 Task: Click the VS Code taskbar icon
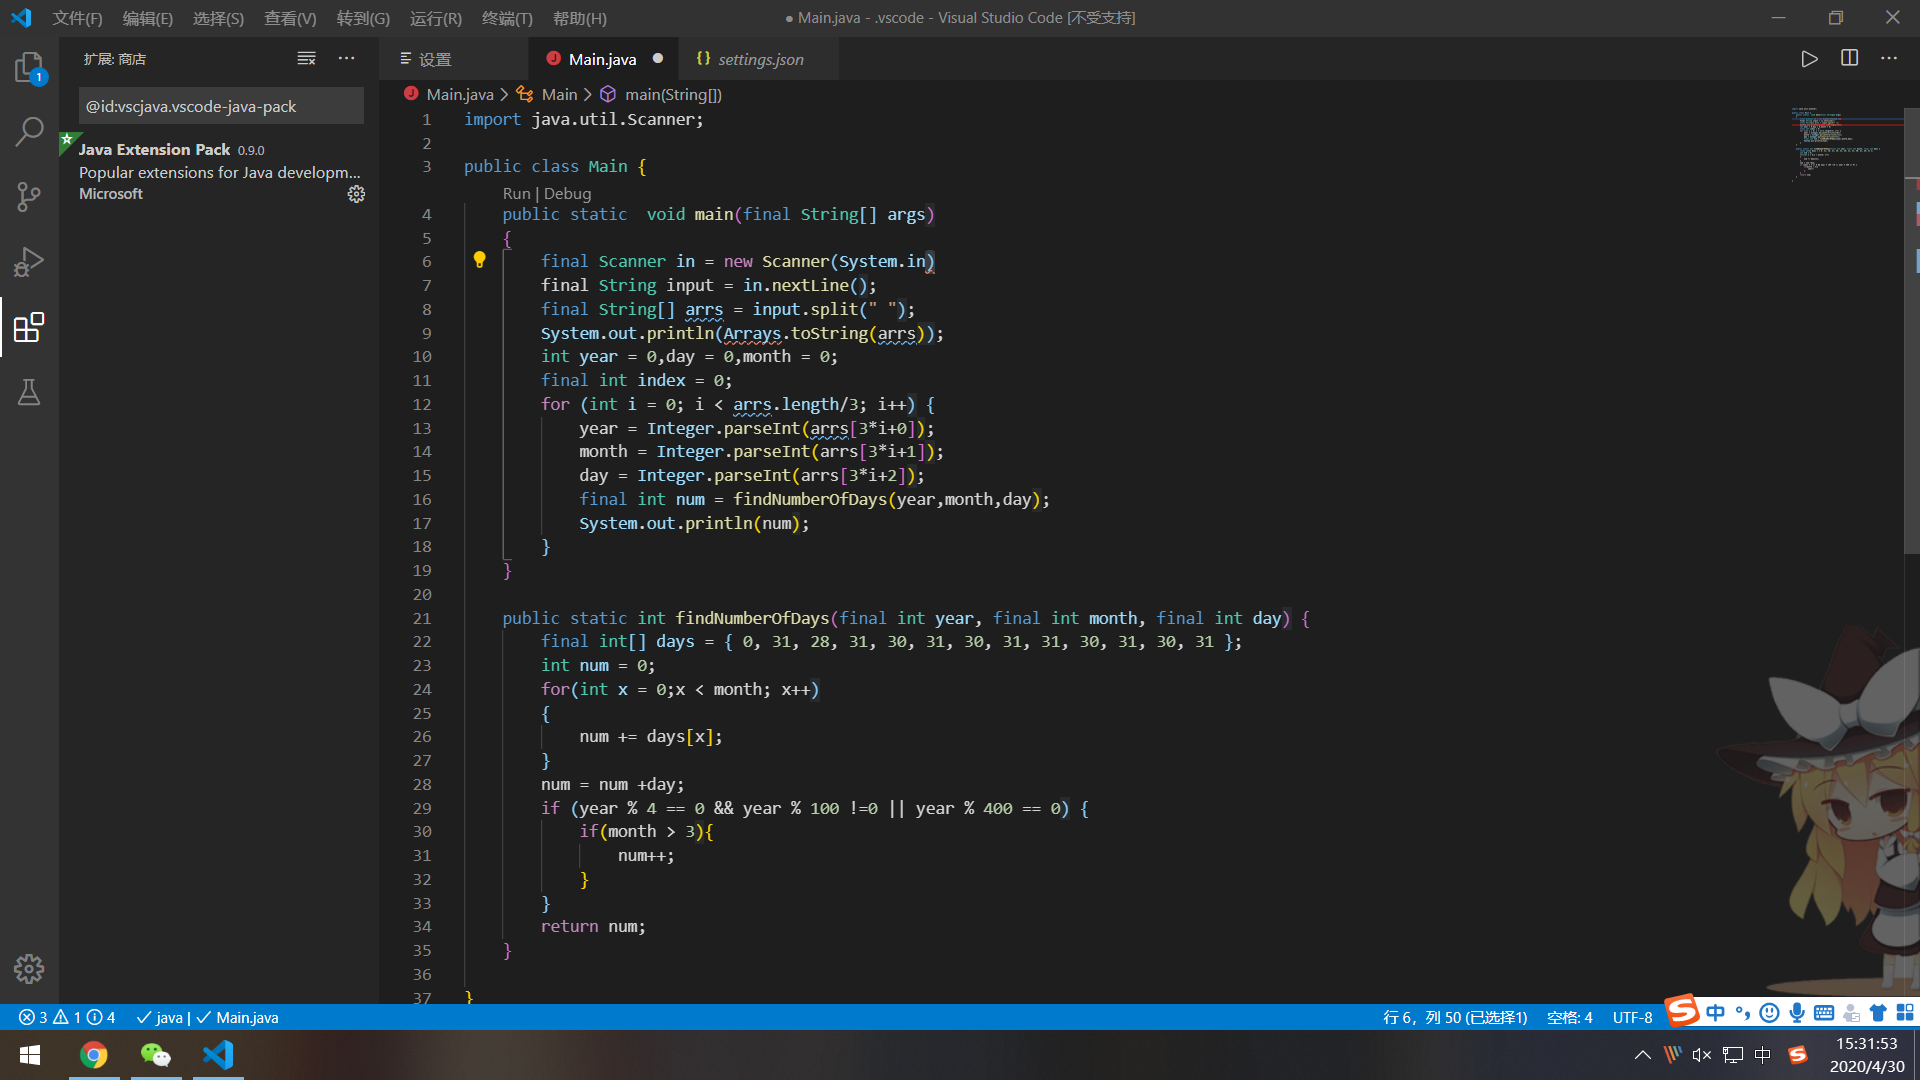click(x=218, y=1055)
